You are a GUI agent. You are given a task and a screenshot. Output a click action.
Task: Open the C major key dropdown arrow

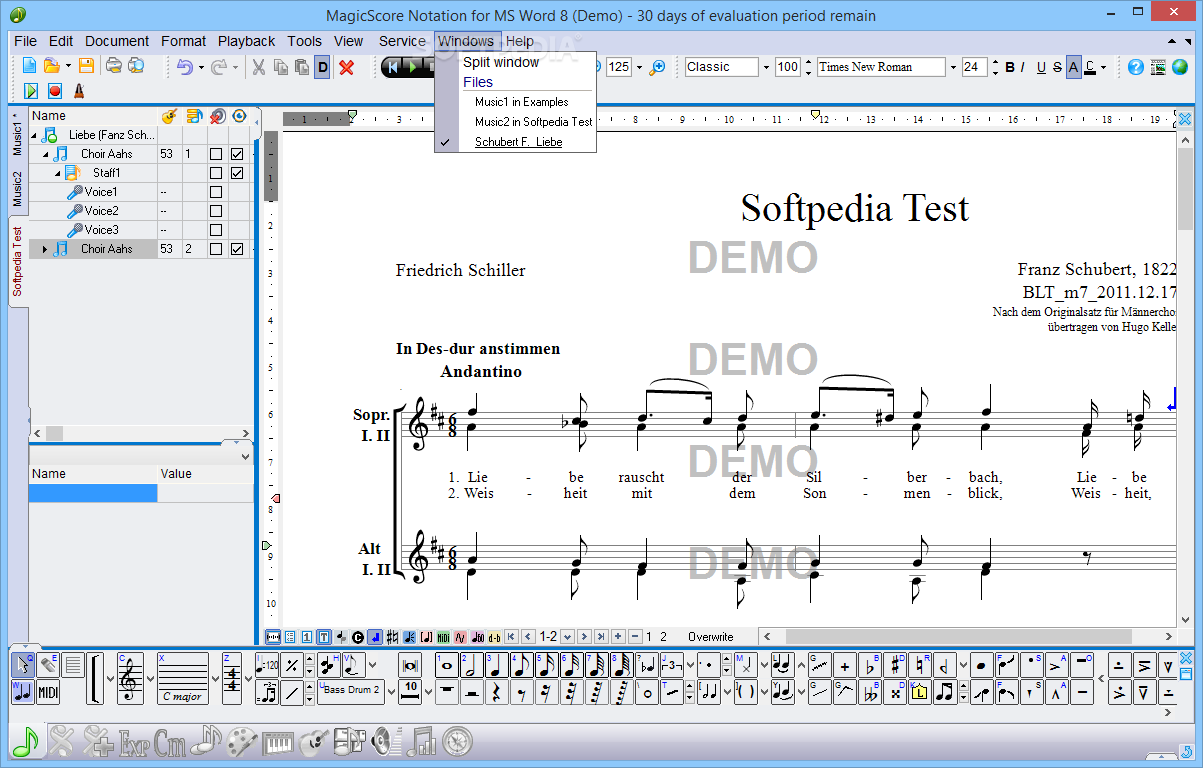pyautogui.click(x=216, y=678)
